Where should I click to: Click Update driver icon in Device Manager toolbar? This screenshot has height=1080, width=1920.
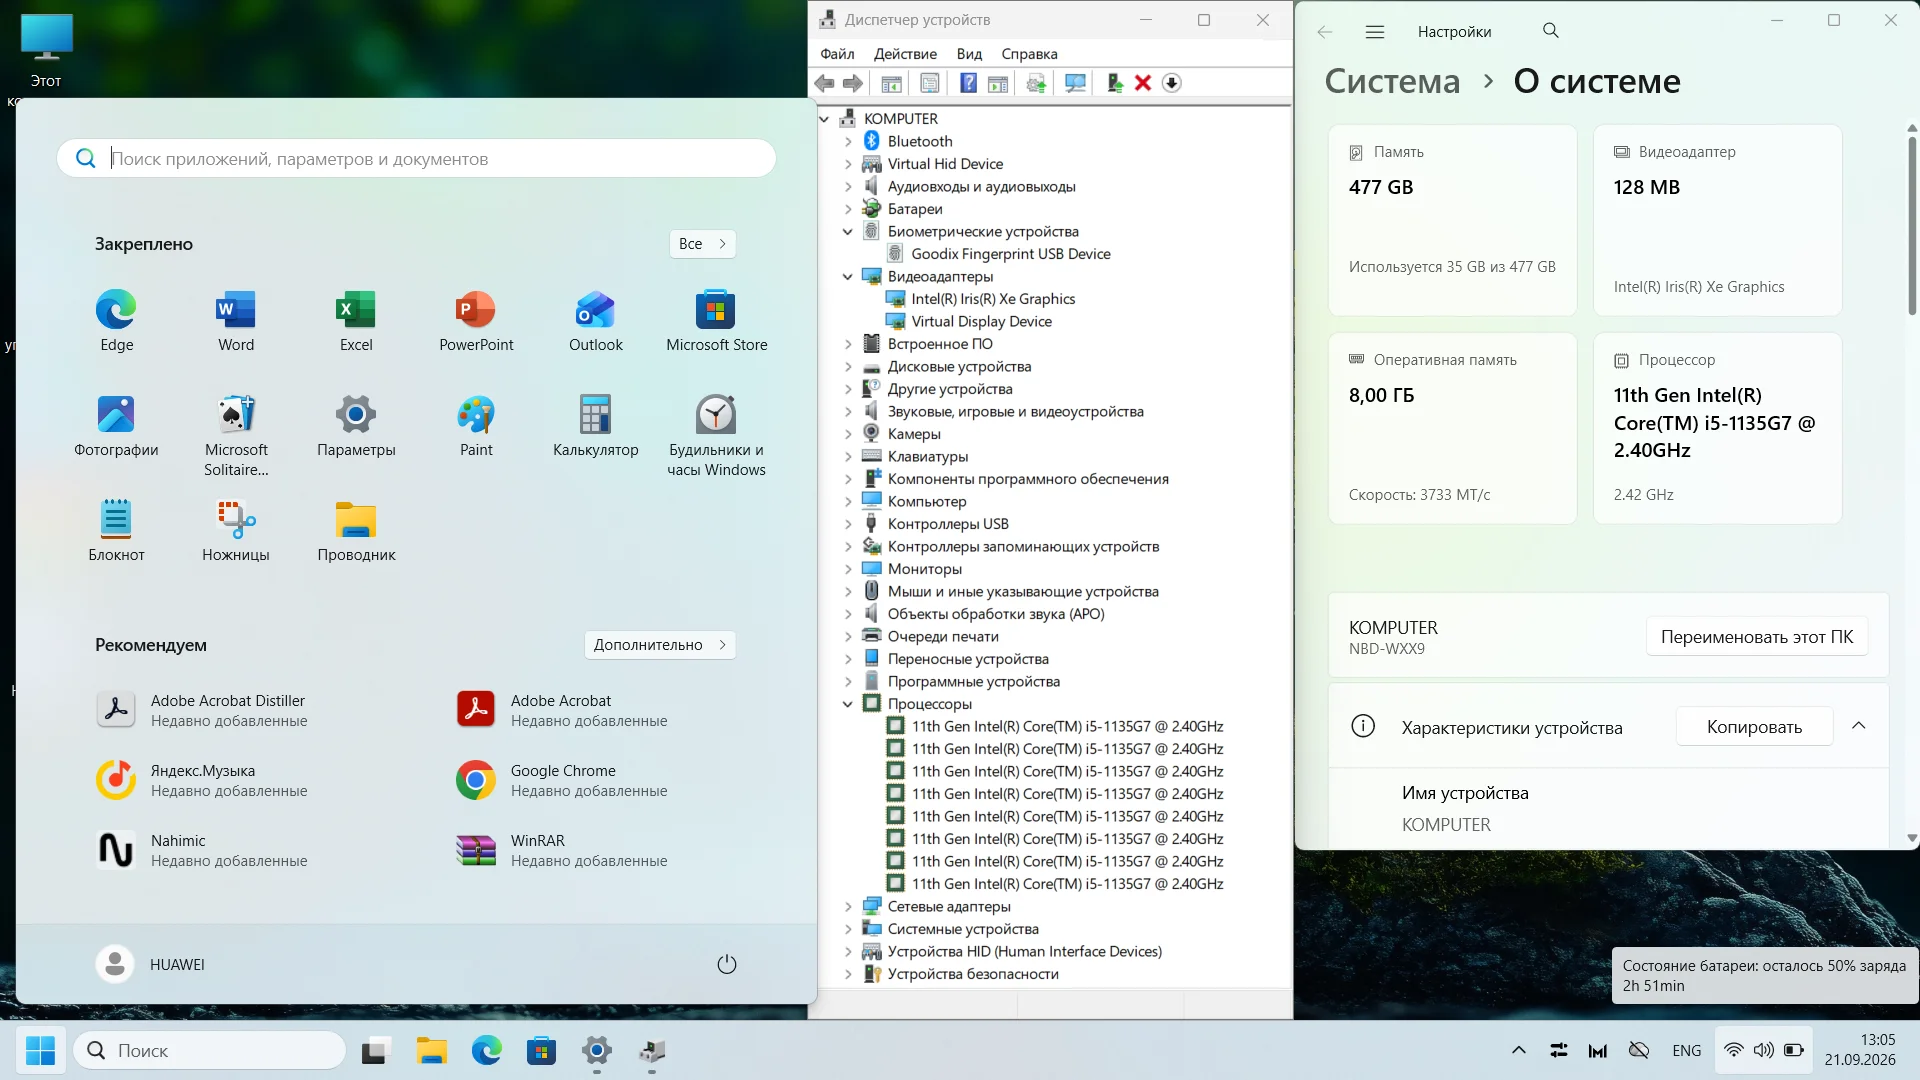[1036, 83]
